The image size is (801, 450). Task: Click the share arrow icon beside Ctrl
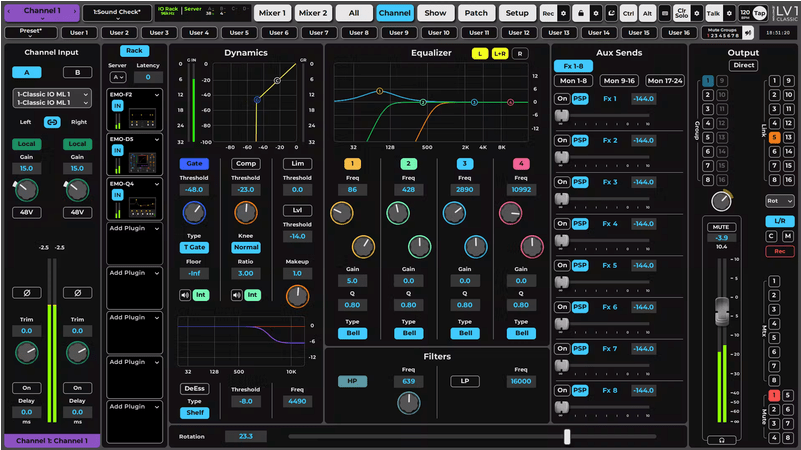(611, 13)
